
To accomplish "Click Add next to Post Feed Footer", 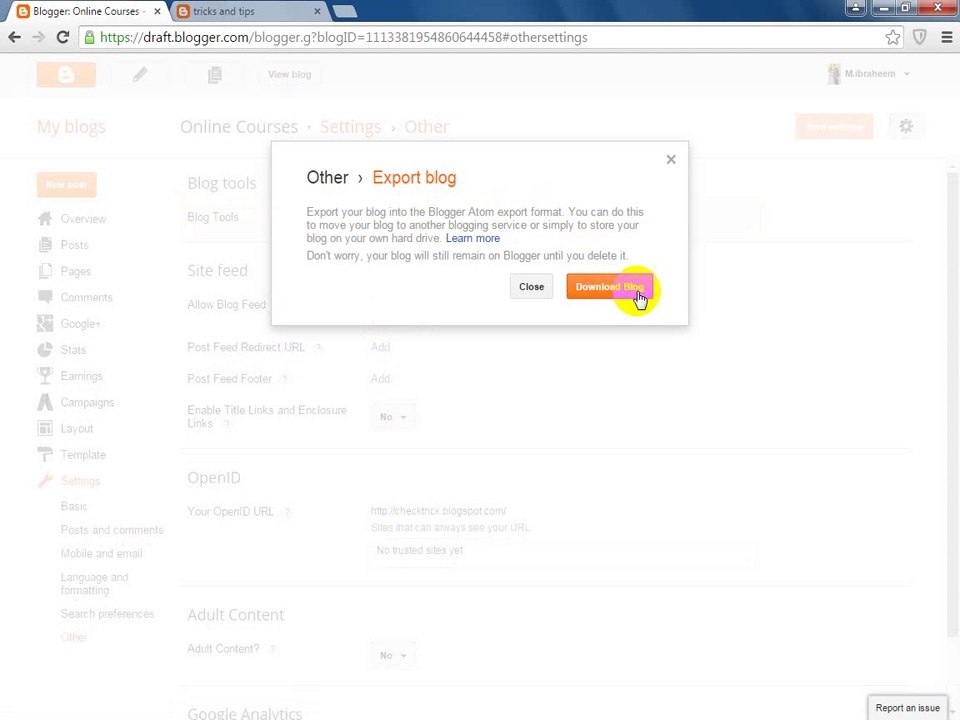I will point(380,379).
